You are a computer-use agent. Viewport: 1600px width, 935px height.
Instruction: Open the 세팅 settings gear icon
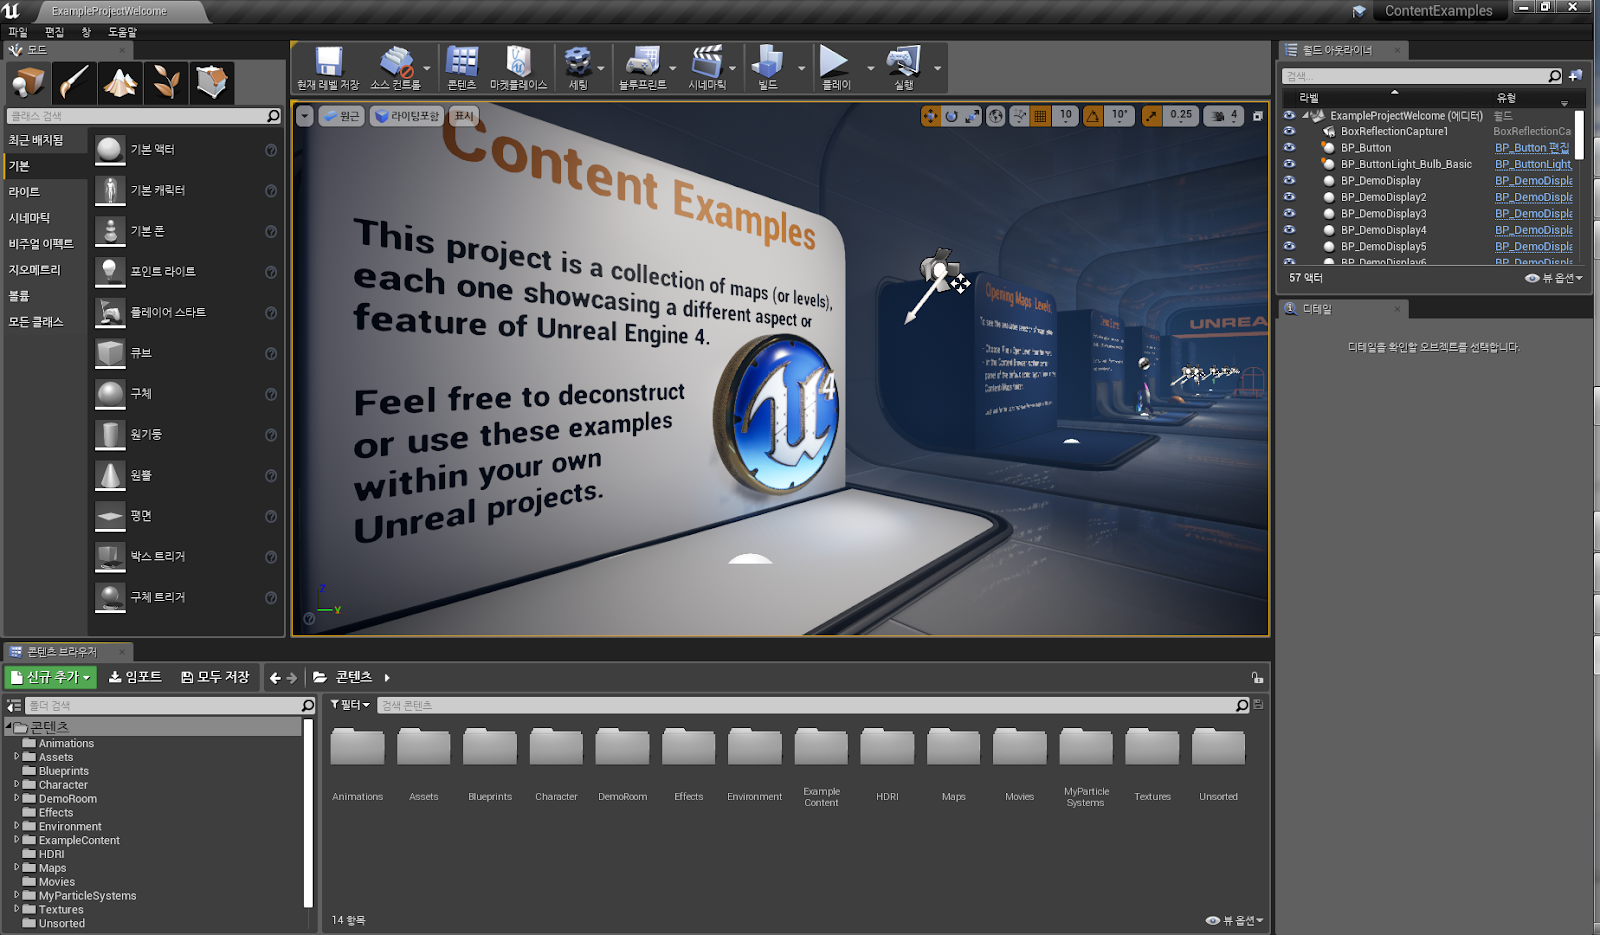[578, 68]
